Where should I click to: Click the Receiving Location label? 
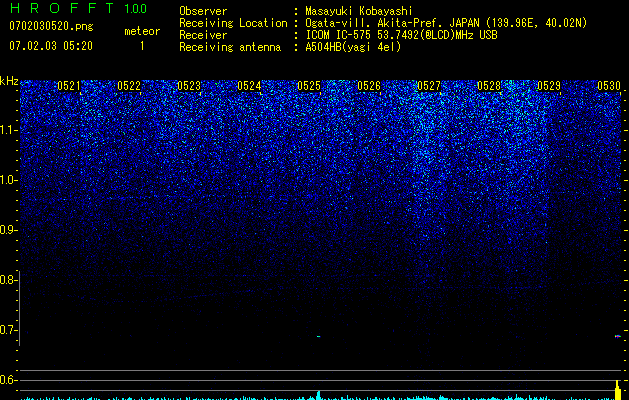pos(233,23)
